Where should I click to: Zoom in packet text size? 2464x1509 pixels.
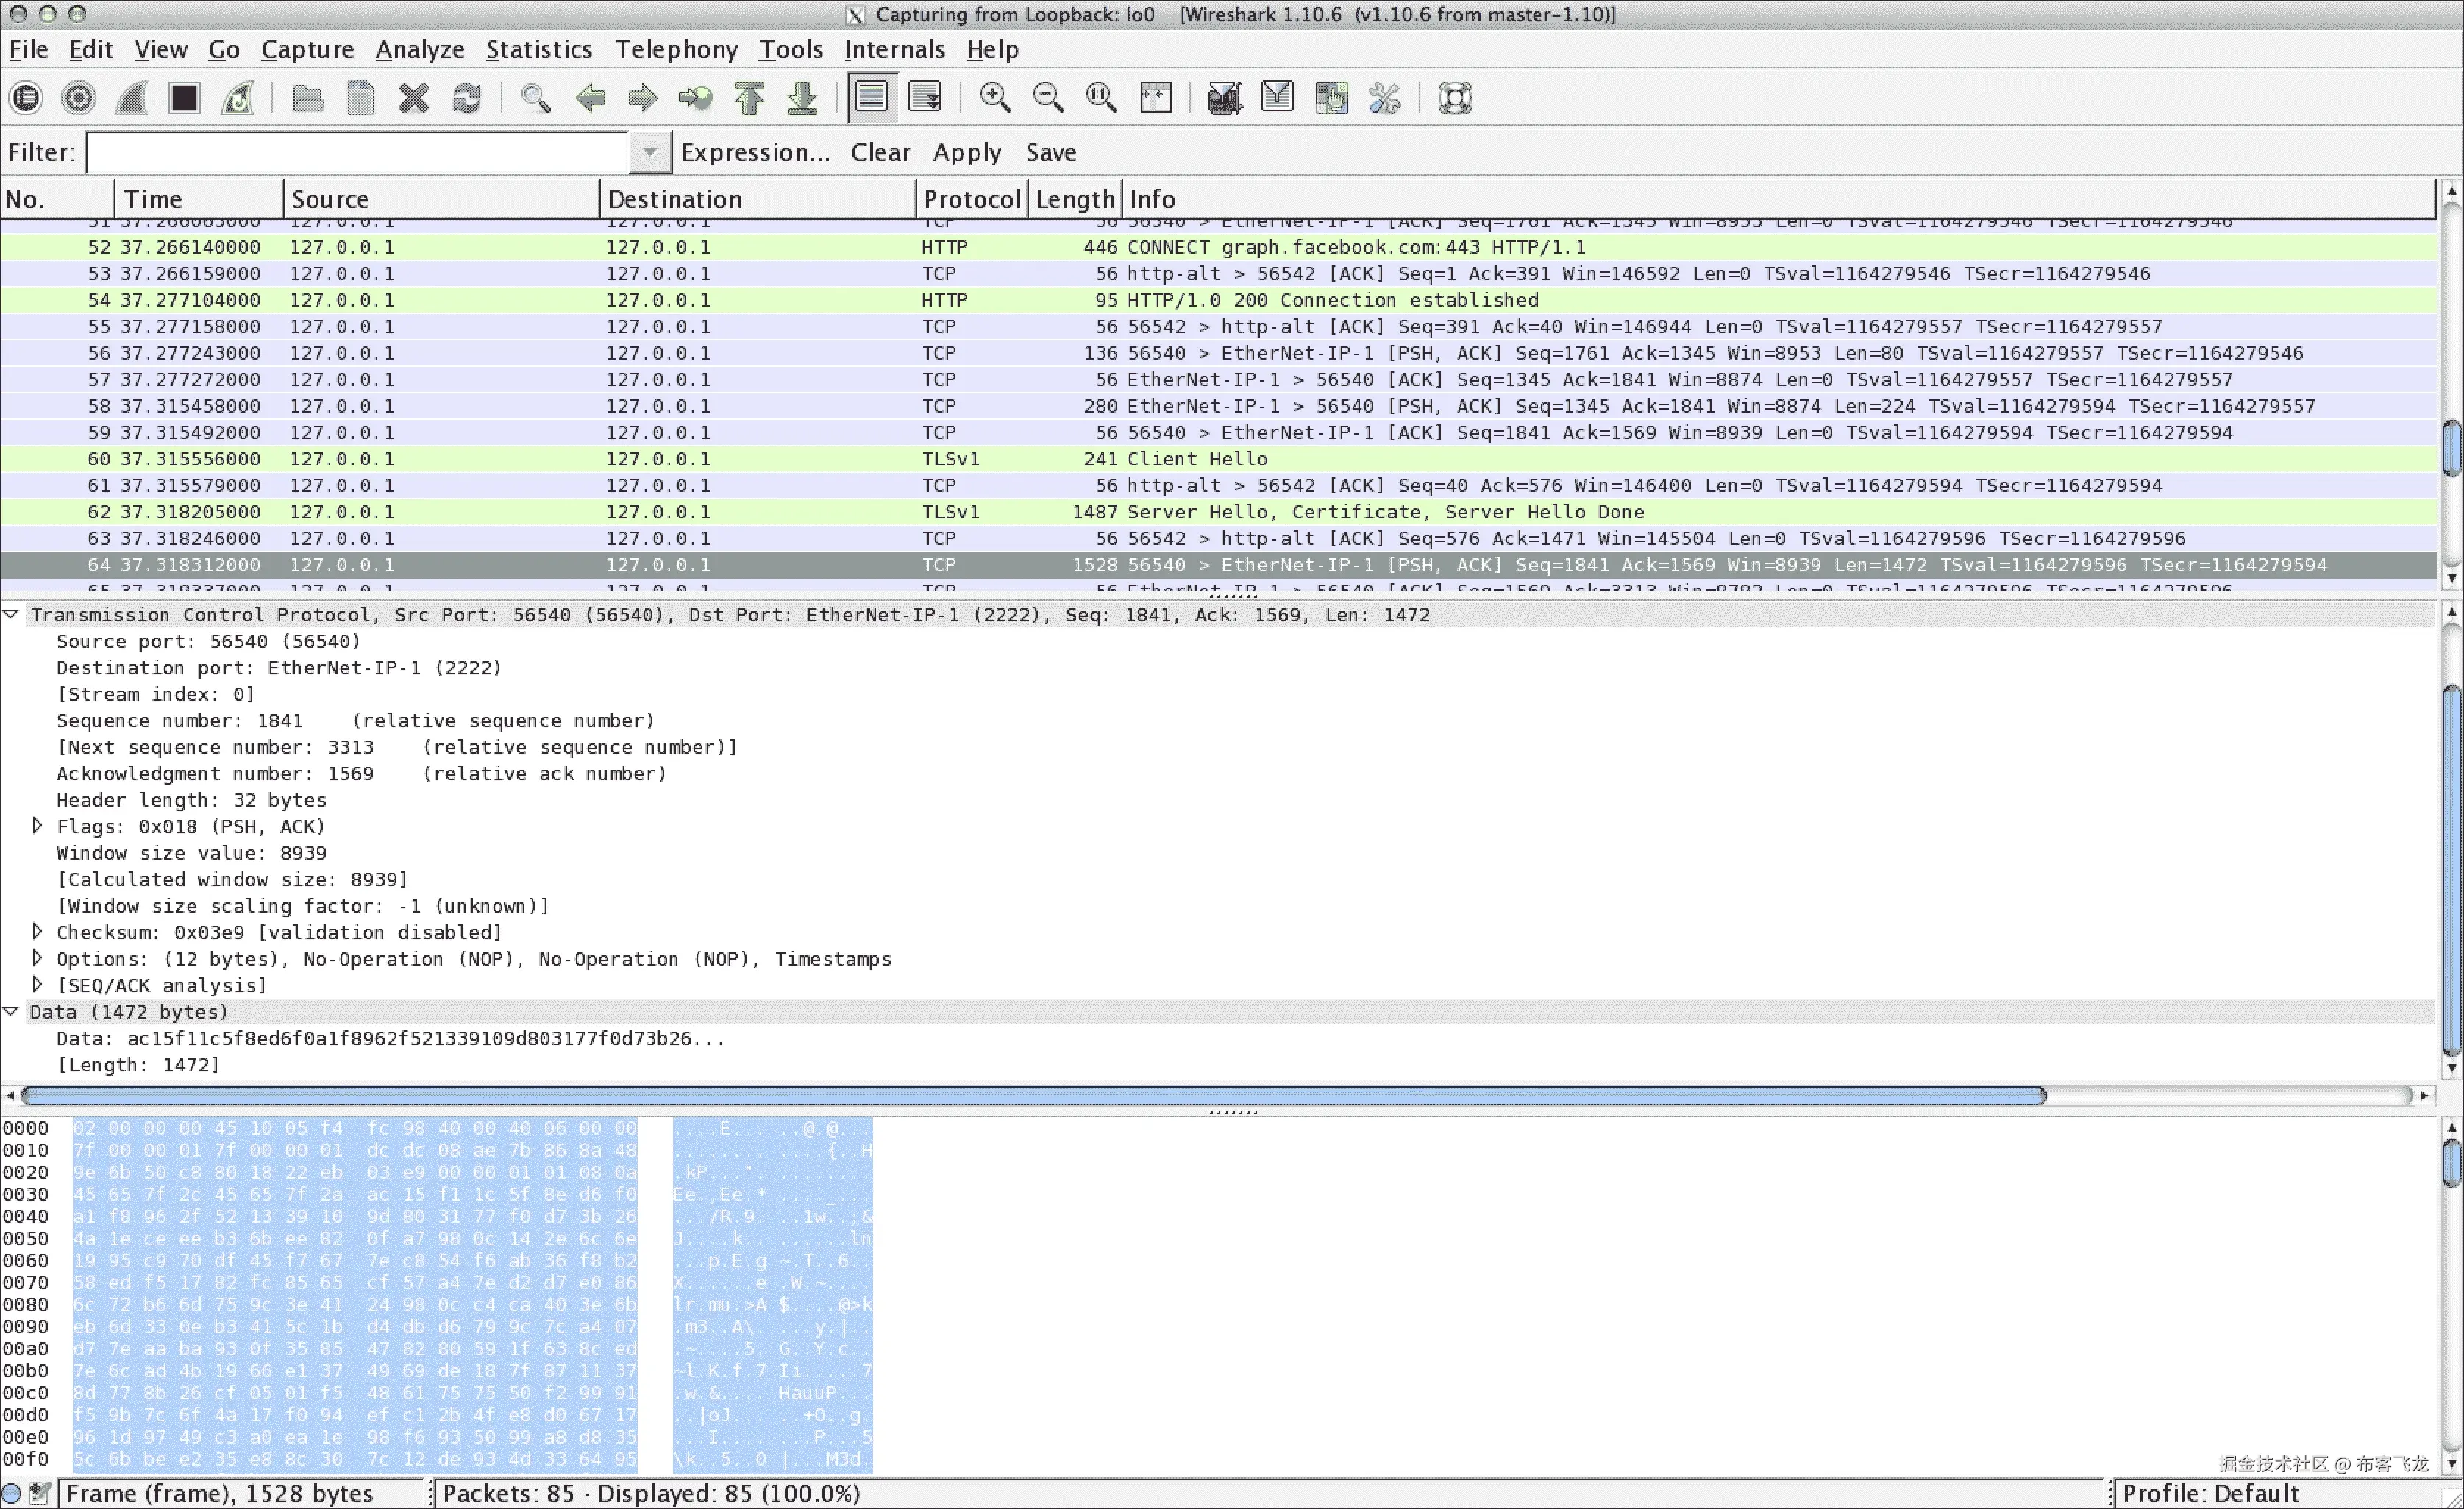click(995, 98)
